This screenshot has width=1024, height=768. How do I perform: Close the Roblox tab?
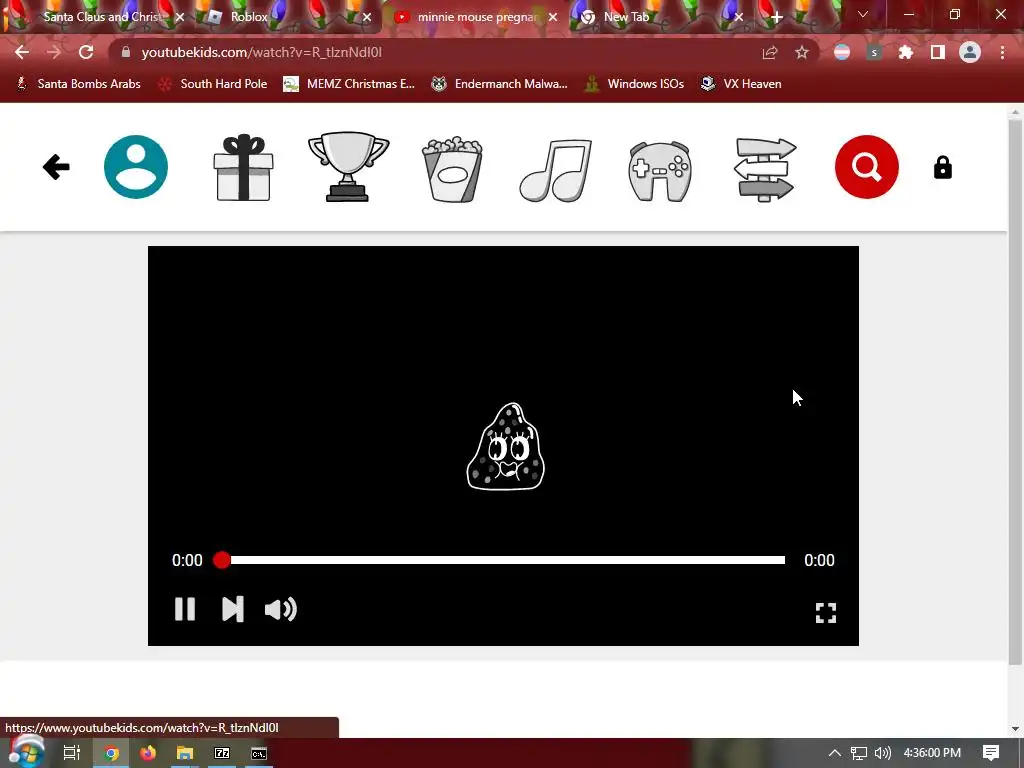367,18
